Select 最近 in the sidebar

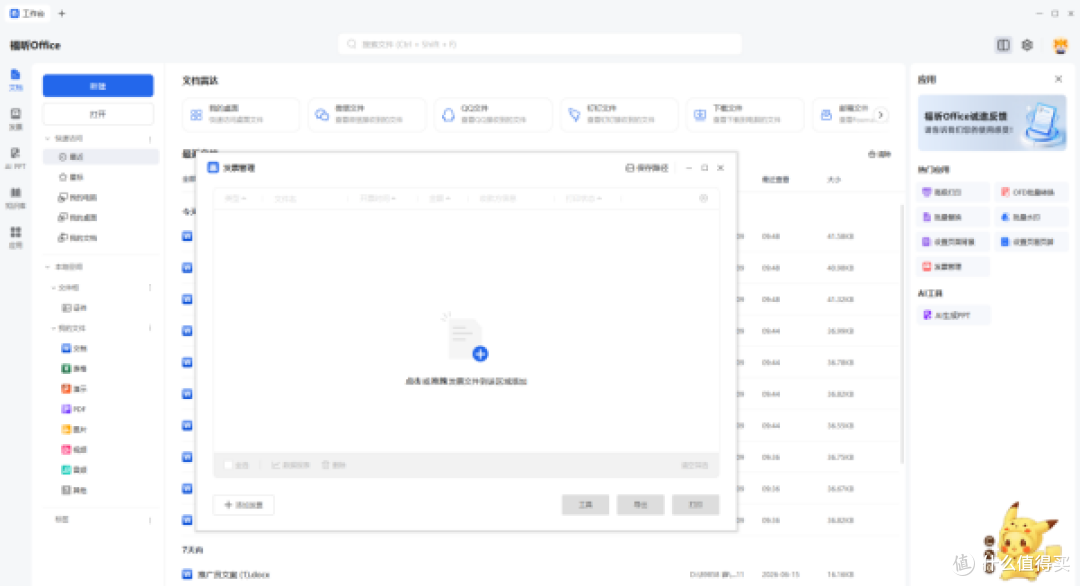[101, 157]
